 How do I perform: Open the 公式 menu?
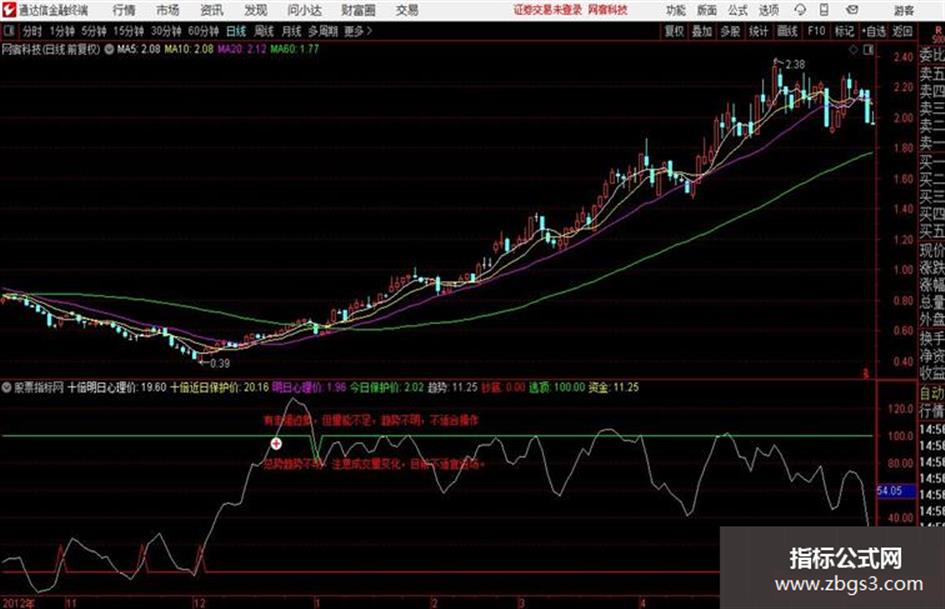[x=738, y=10]
